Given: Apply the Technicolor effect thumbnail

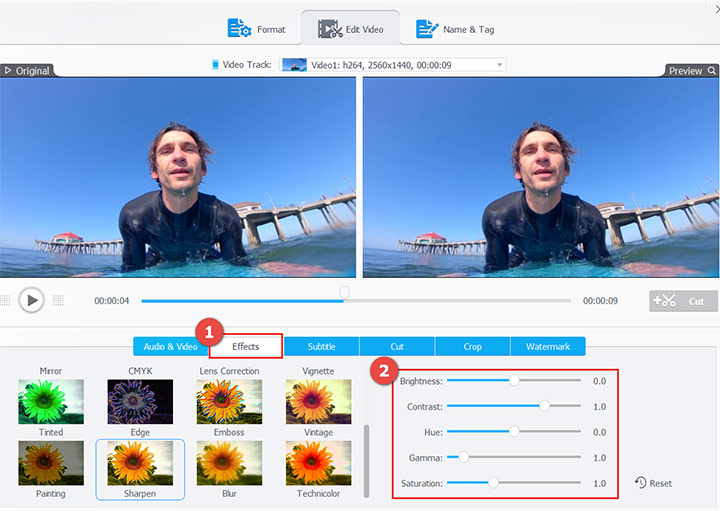Looking at the screenshot, I should [x=318, y=463].
